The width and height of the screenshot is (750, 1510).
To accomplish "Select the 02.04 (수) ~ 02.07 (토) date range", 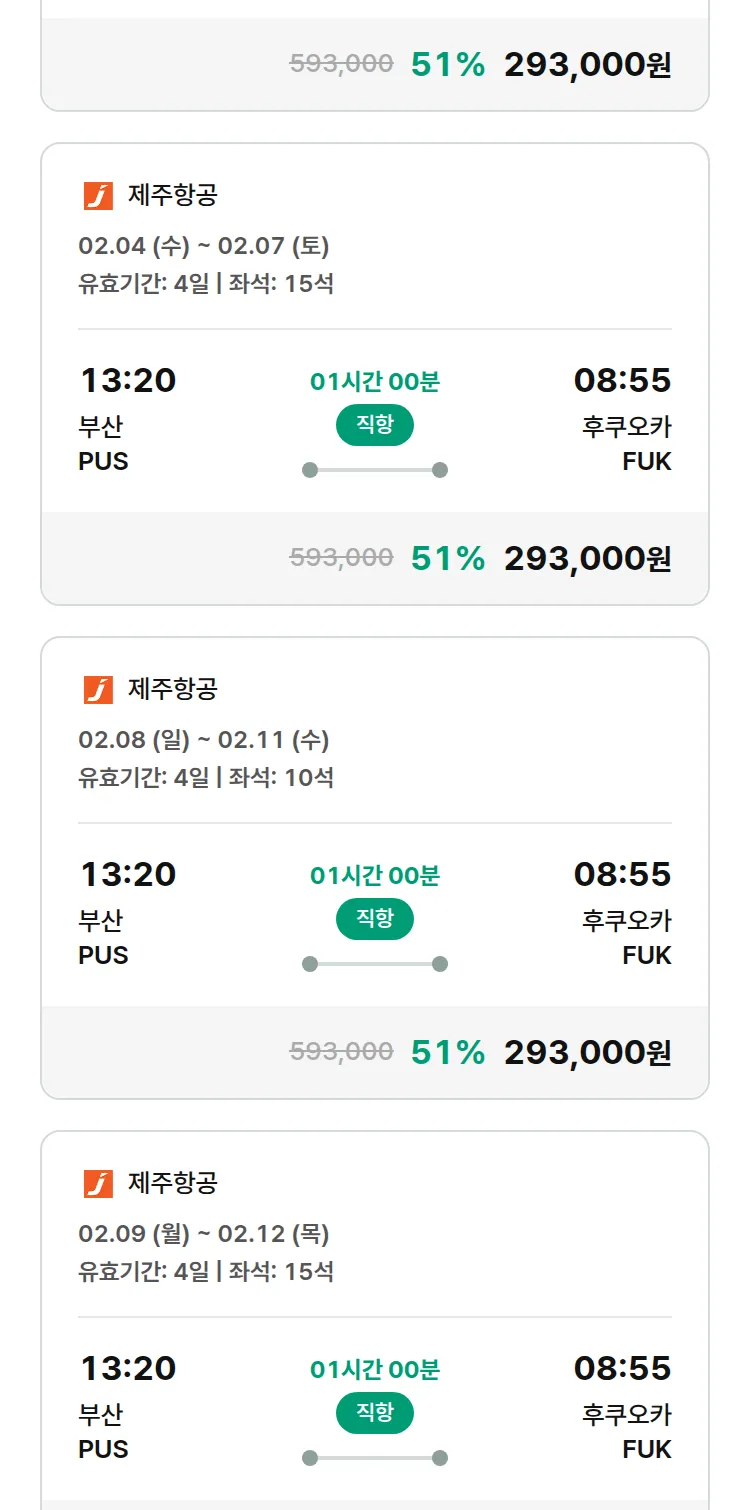I will [x=204, y=246].
